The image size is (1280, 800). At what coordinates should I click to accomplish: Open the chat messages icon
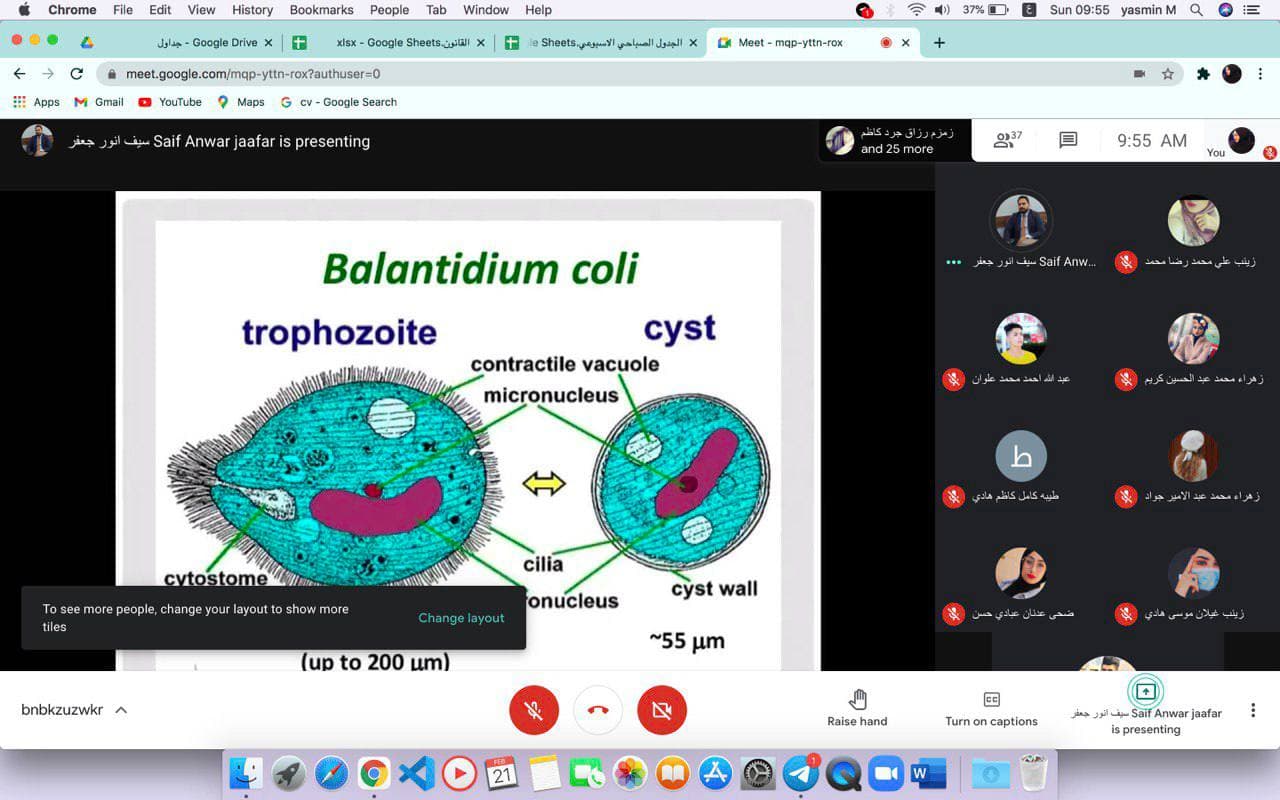coord(1068,141)
